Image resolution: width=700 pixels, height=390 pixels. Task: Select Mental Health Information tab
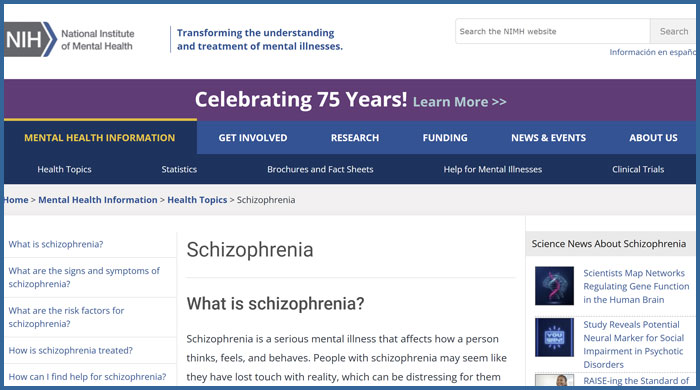pos(100,138)
